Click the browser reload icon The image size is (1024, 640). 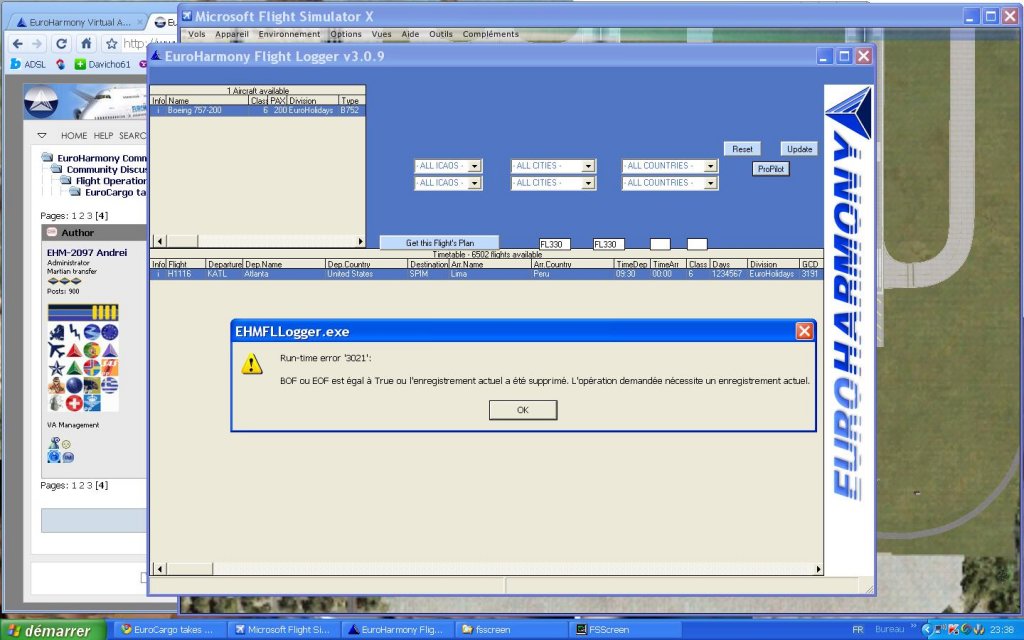click(61, 44)
